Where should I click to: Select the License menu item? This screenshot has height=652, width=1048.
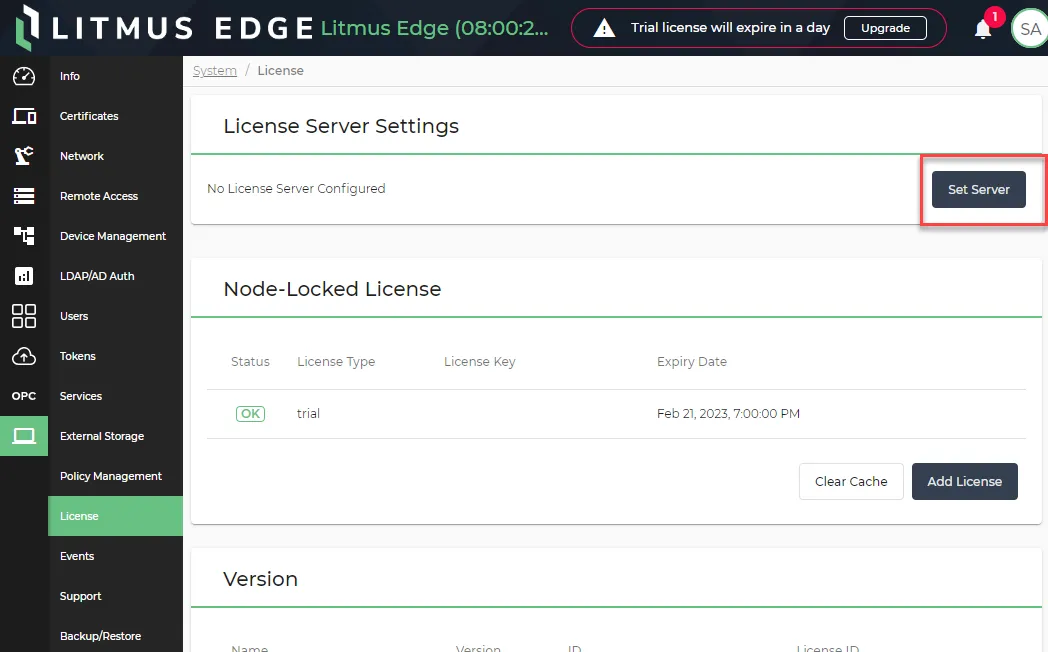(115, 516)
